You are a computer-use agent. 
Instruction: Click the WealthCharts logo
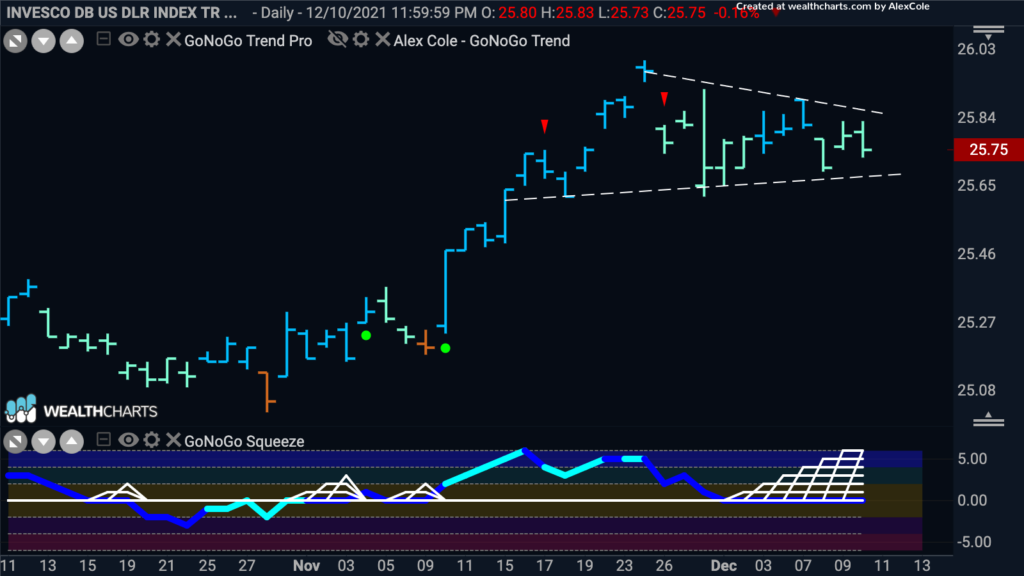82,409
